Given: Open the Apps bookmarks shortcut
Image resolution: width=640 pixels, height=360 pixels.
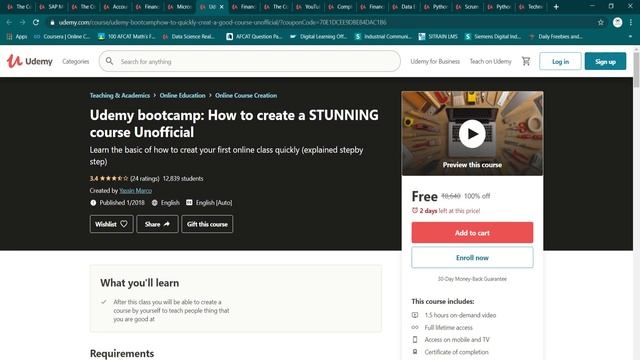Looking at the screenshot, I should click(x=17, y=36).
